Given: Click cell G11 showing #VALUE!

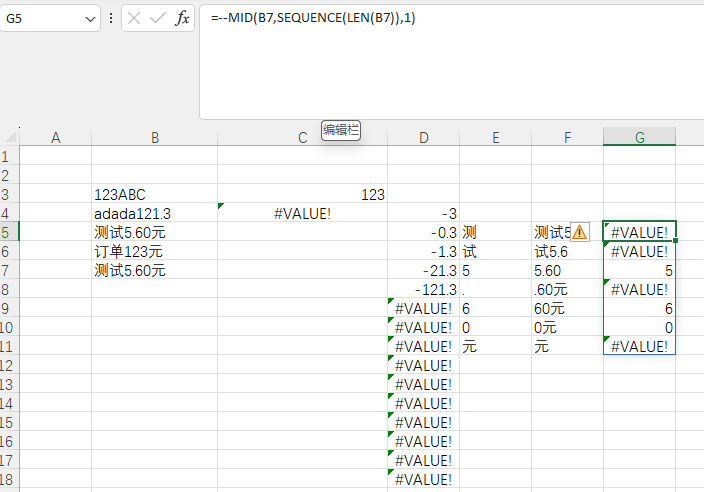Looking at the screenshot, I should pyautogui.click(x=639, y=346).
